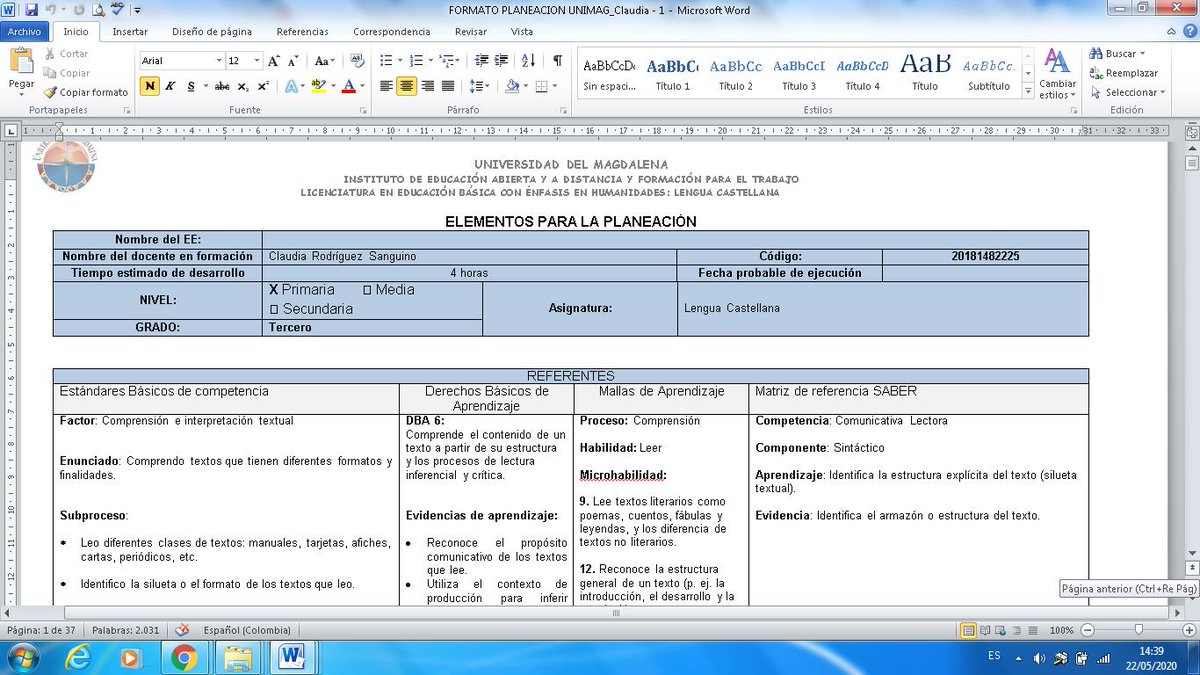
Task: Activate Copiar formato painter
Action: coord(86,92)
